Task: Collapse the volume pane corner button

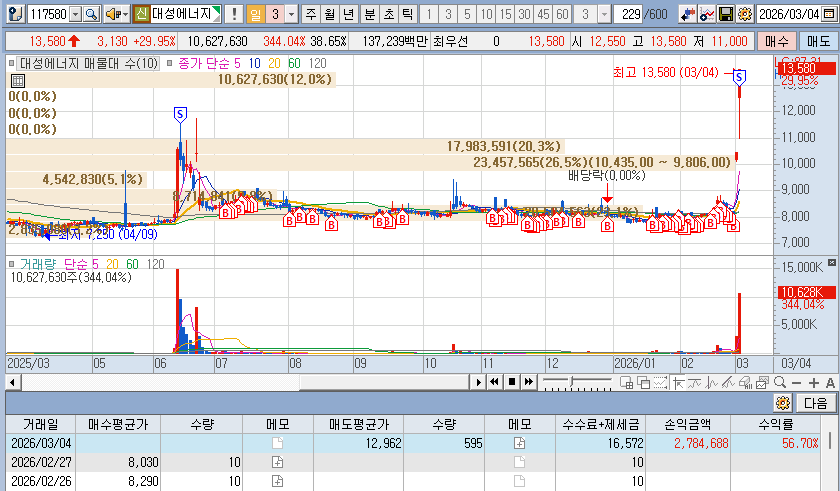Action: 831,262
